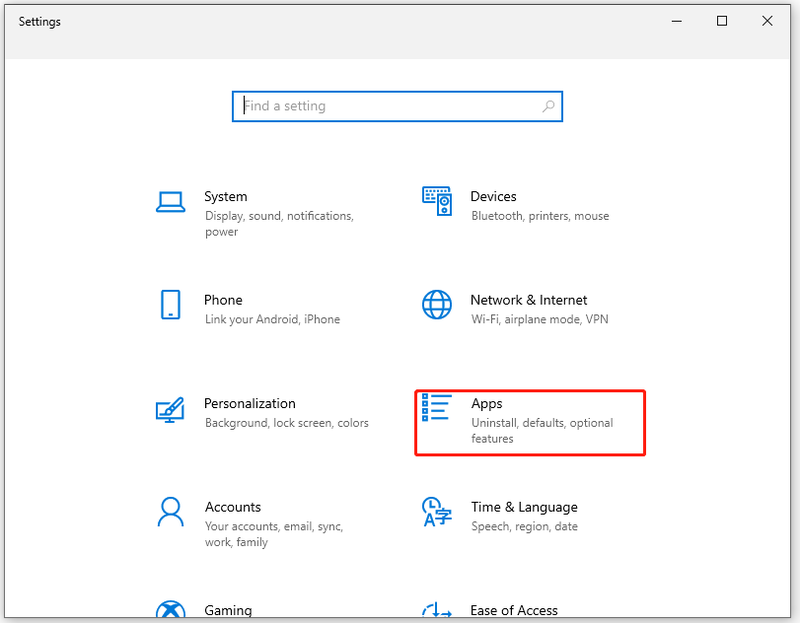This screenshot has width=800, height=623.
Task: Open the Devices keyboard and speaker icon
Action: [x=437, y=201]
